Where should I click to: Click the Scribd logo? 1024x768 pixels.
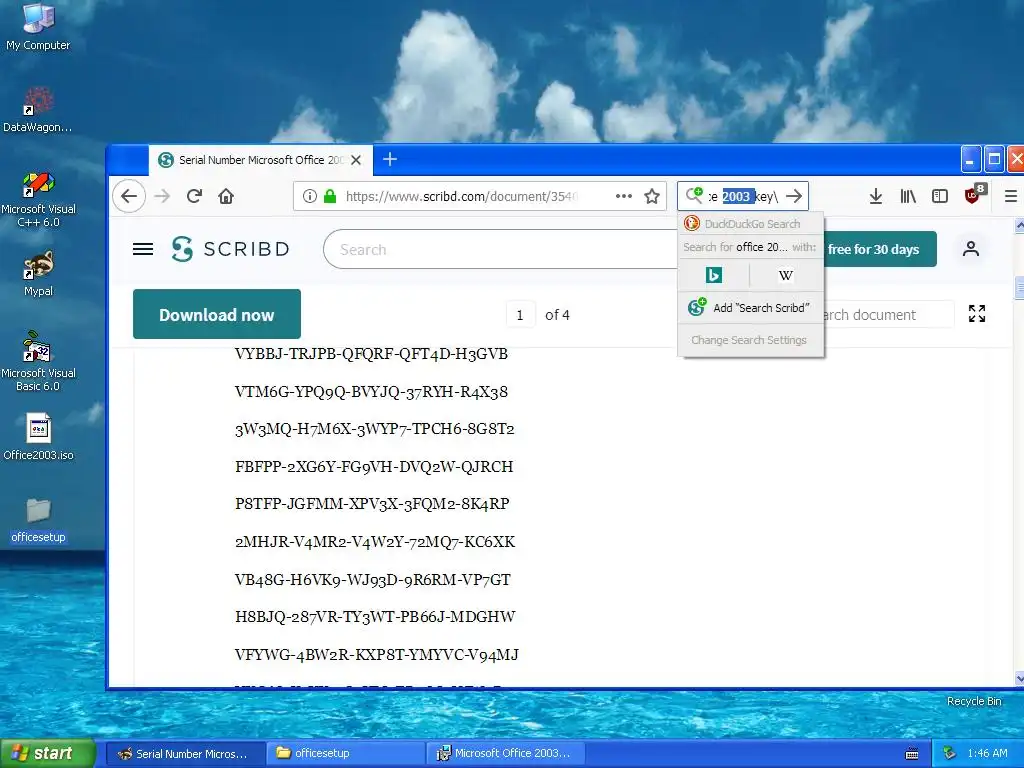230,249
